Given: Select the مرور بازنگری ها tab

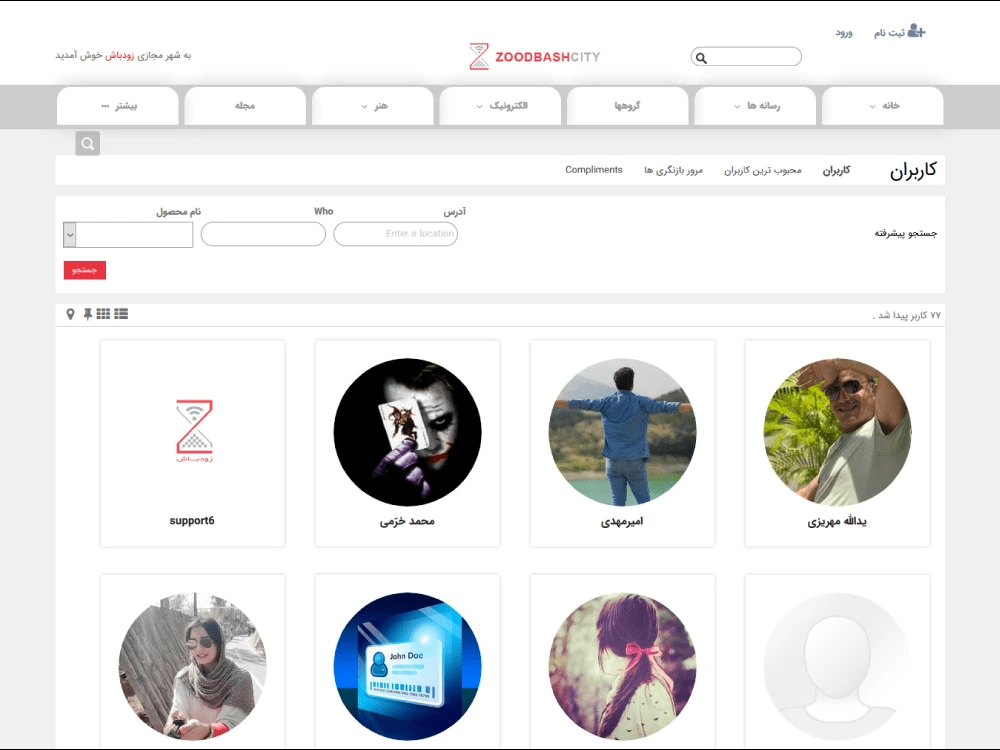Looking at the screenshot, I should 673,170.
